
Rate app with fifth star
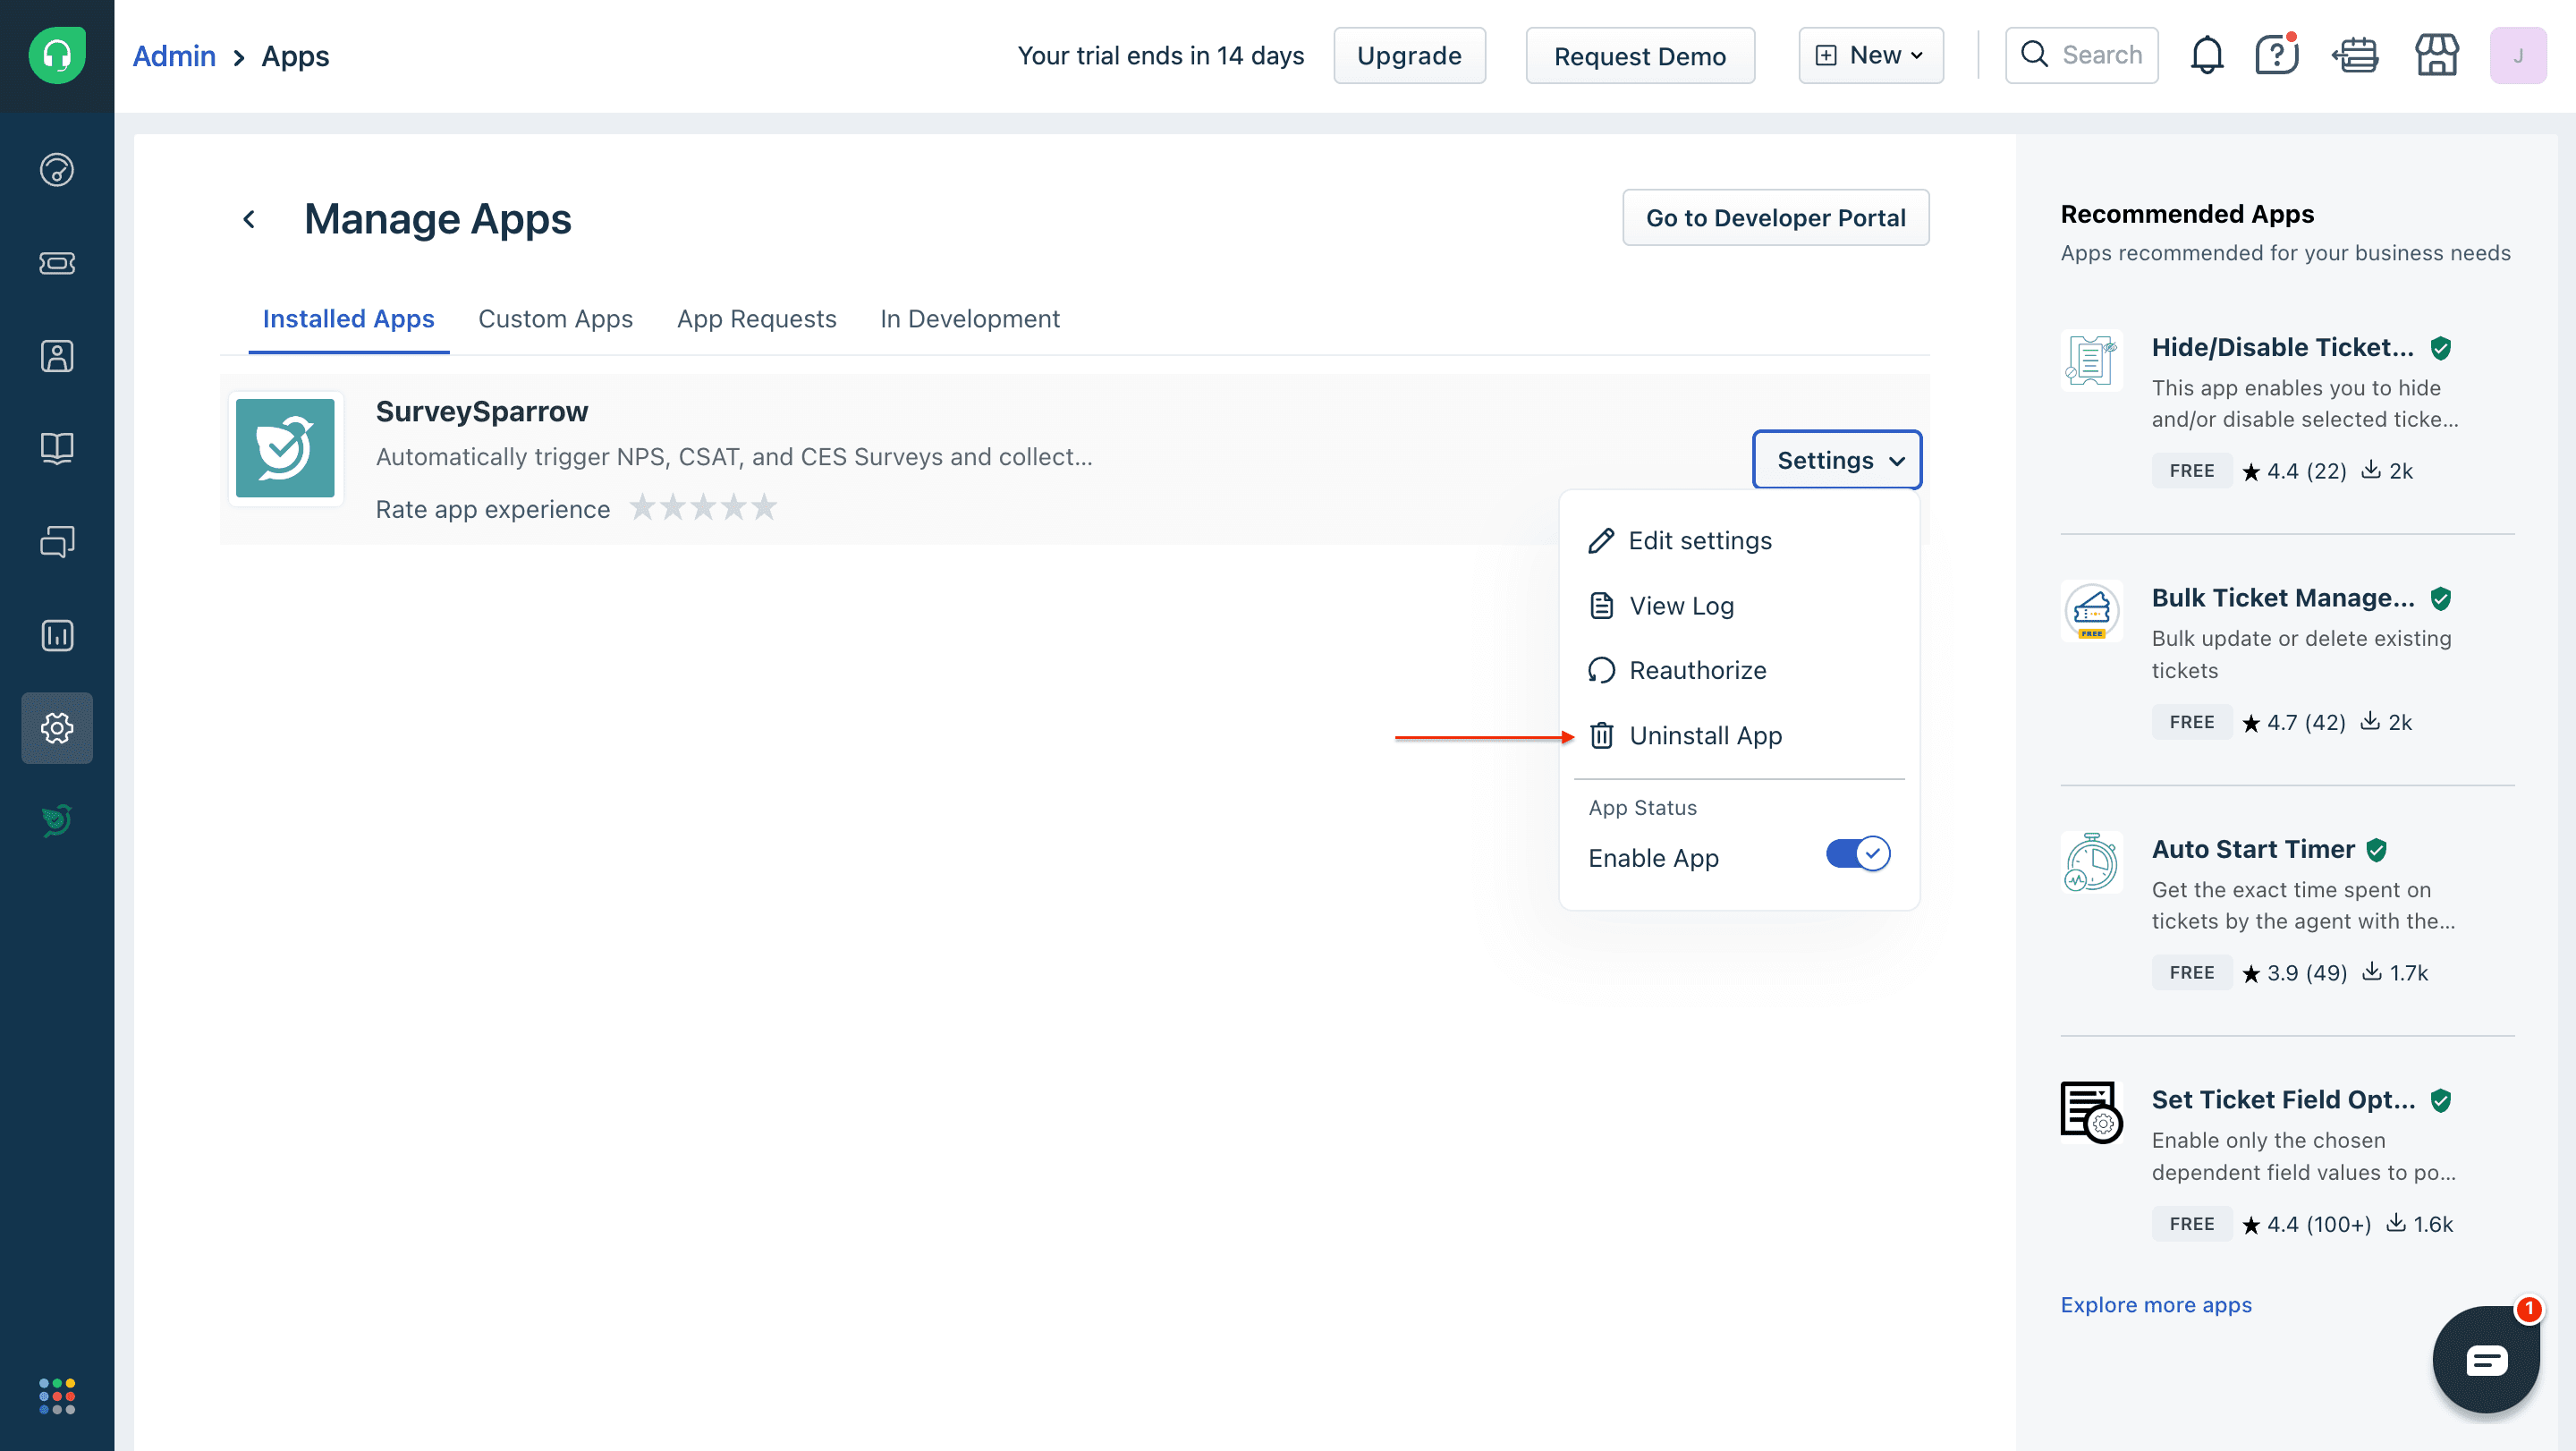point(765,508)
